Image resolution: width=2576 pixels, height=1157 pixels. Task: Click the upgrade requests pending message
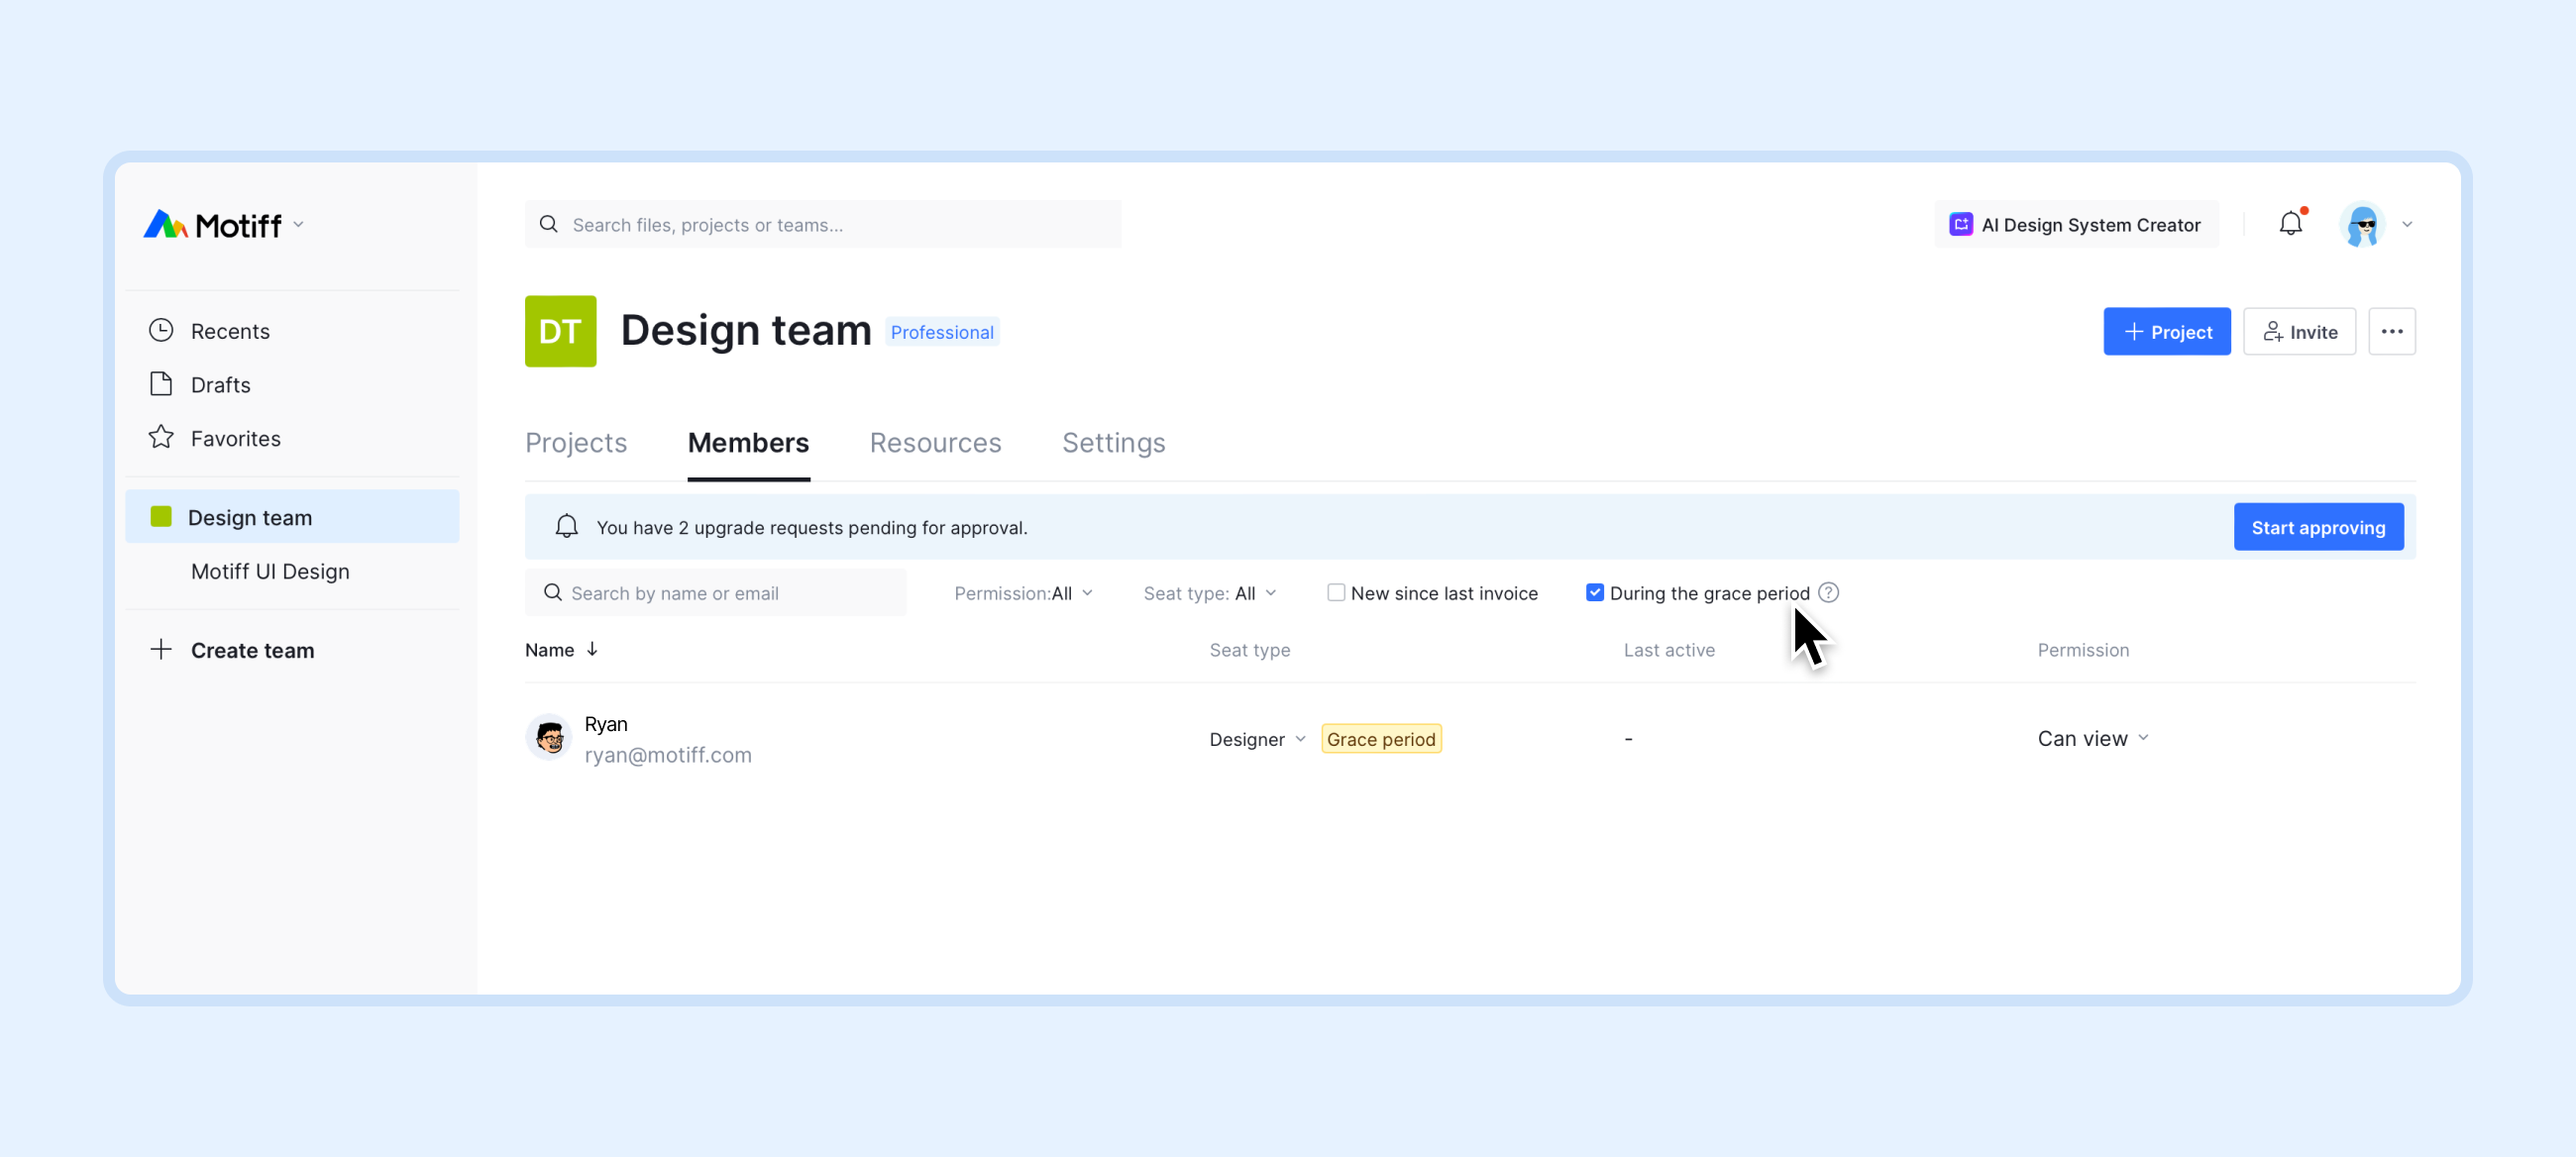[812, 527]
